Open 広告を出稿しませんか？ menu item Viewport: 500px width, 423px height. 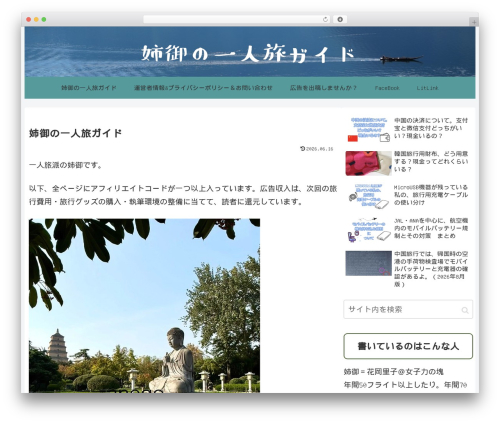tap(323, 88)
